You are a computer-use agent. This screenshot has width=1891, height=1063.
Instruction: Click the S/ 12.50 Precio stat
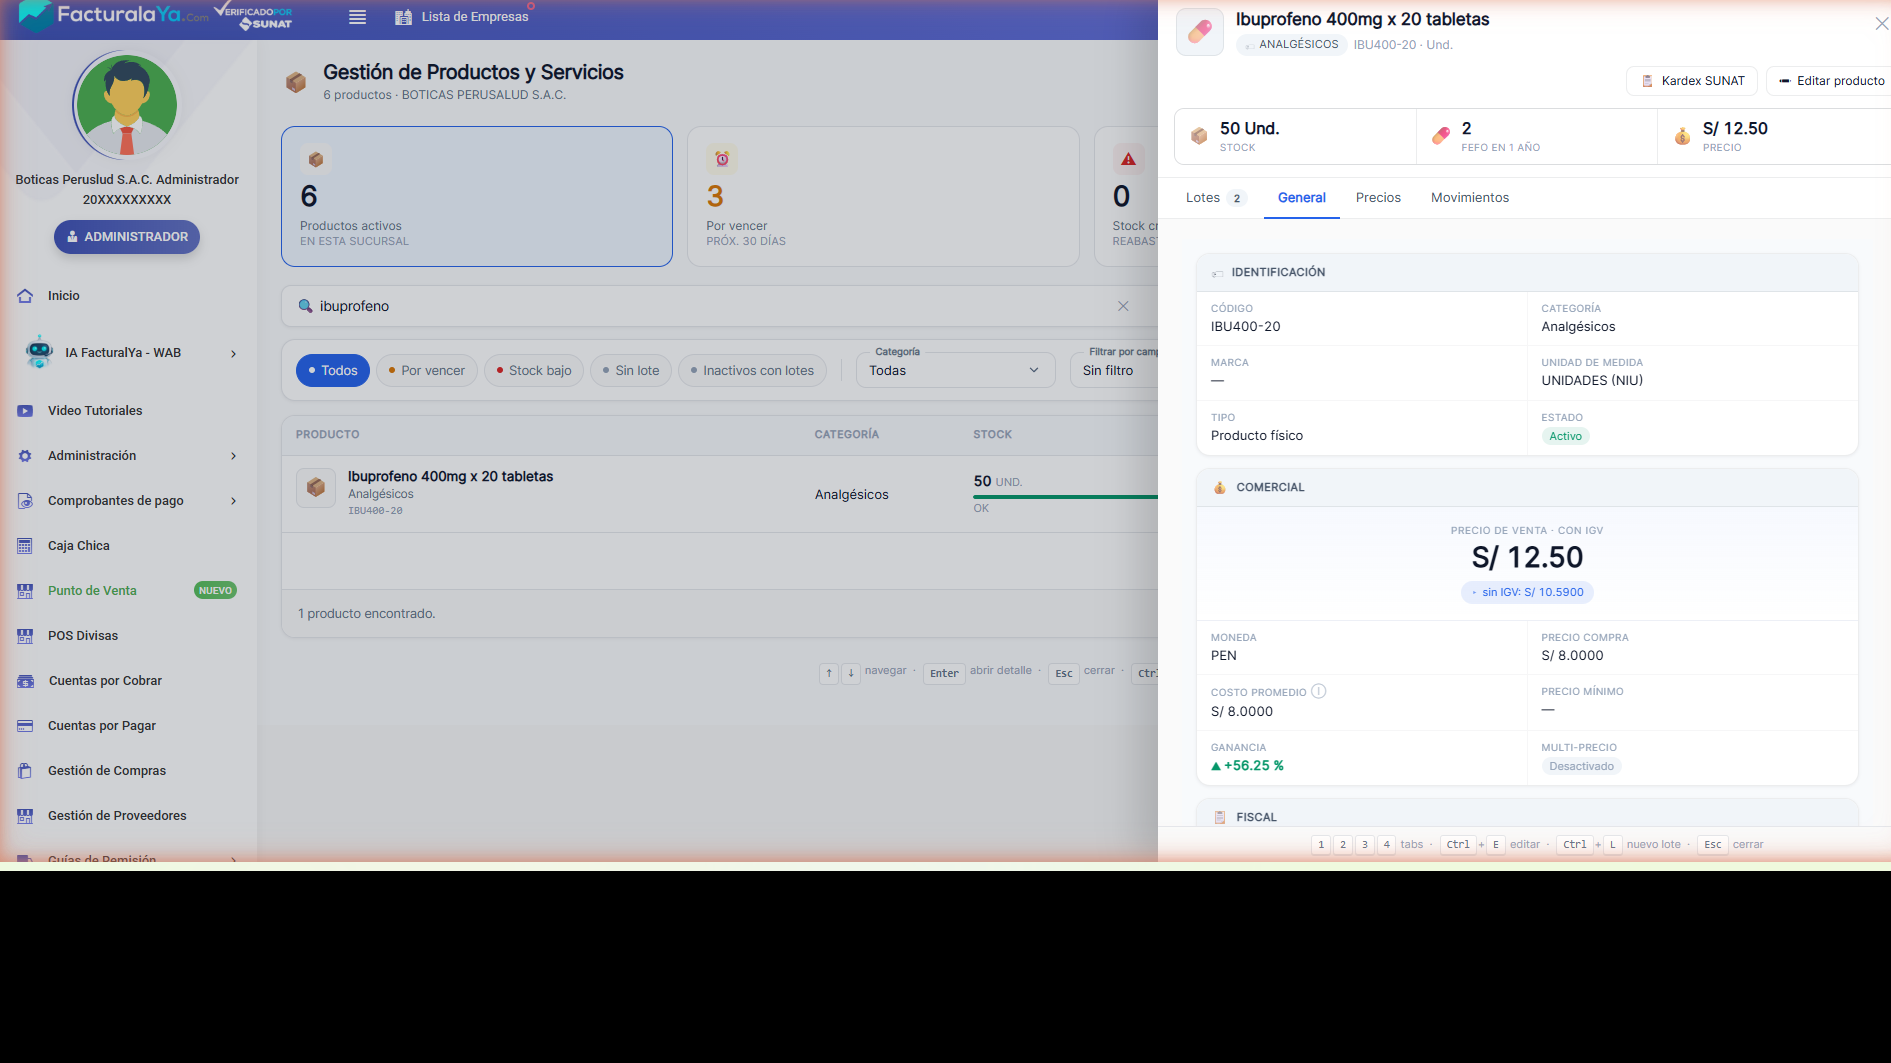1774,136
